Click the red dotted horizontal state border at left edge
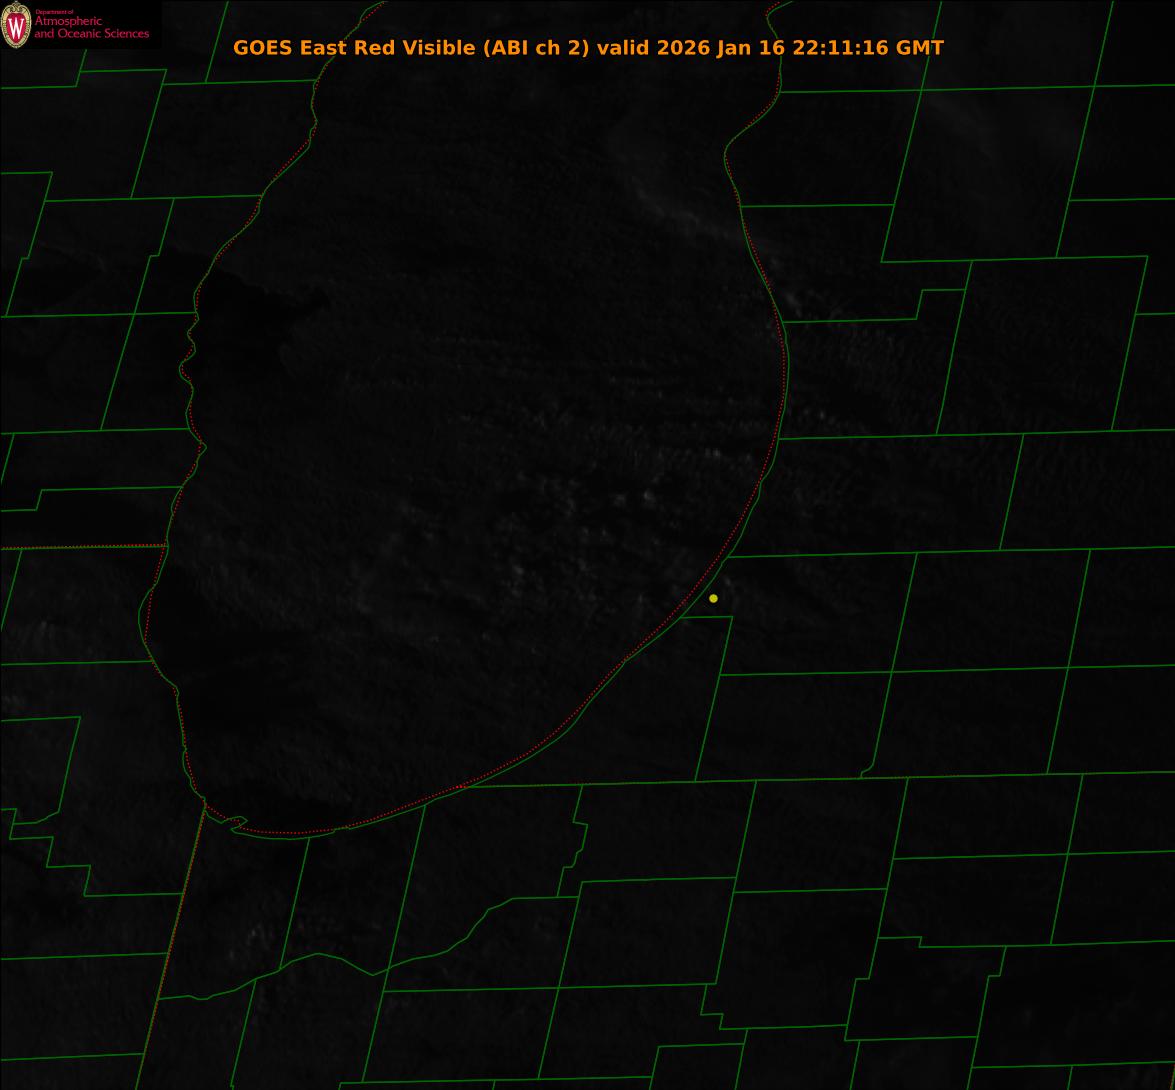Image resolution: width=1175 pixels, height=1090 pixels. coord(80,547)
